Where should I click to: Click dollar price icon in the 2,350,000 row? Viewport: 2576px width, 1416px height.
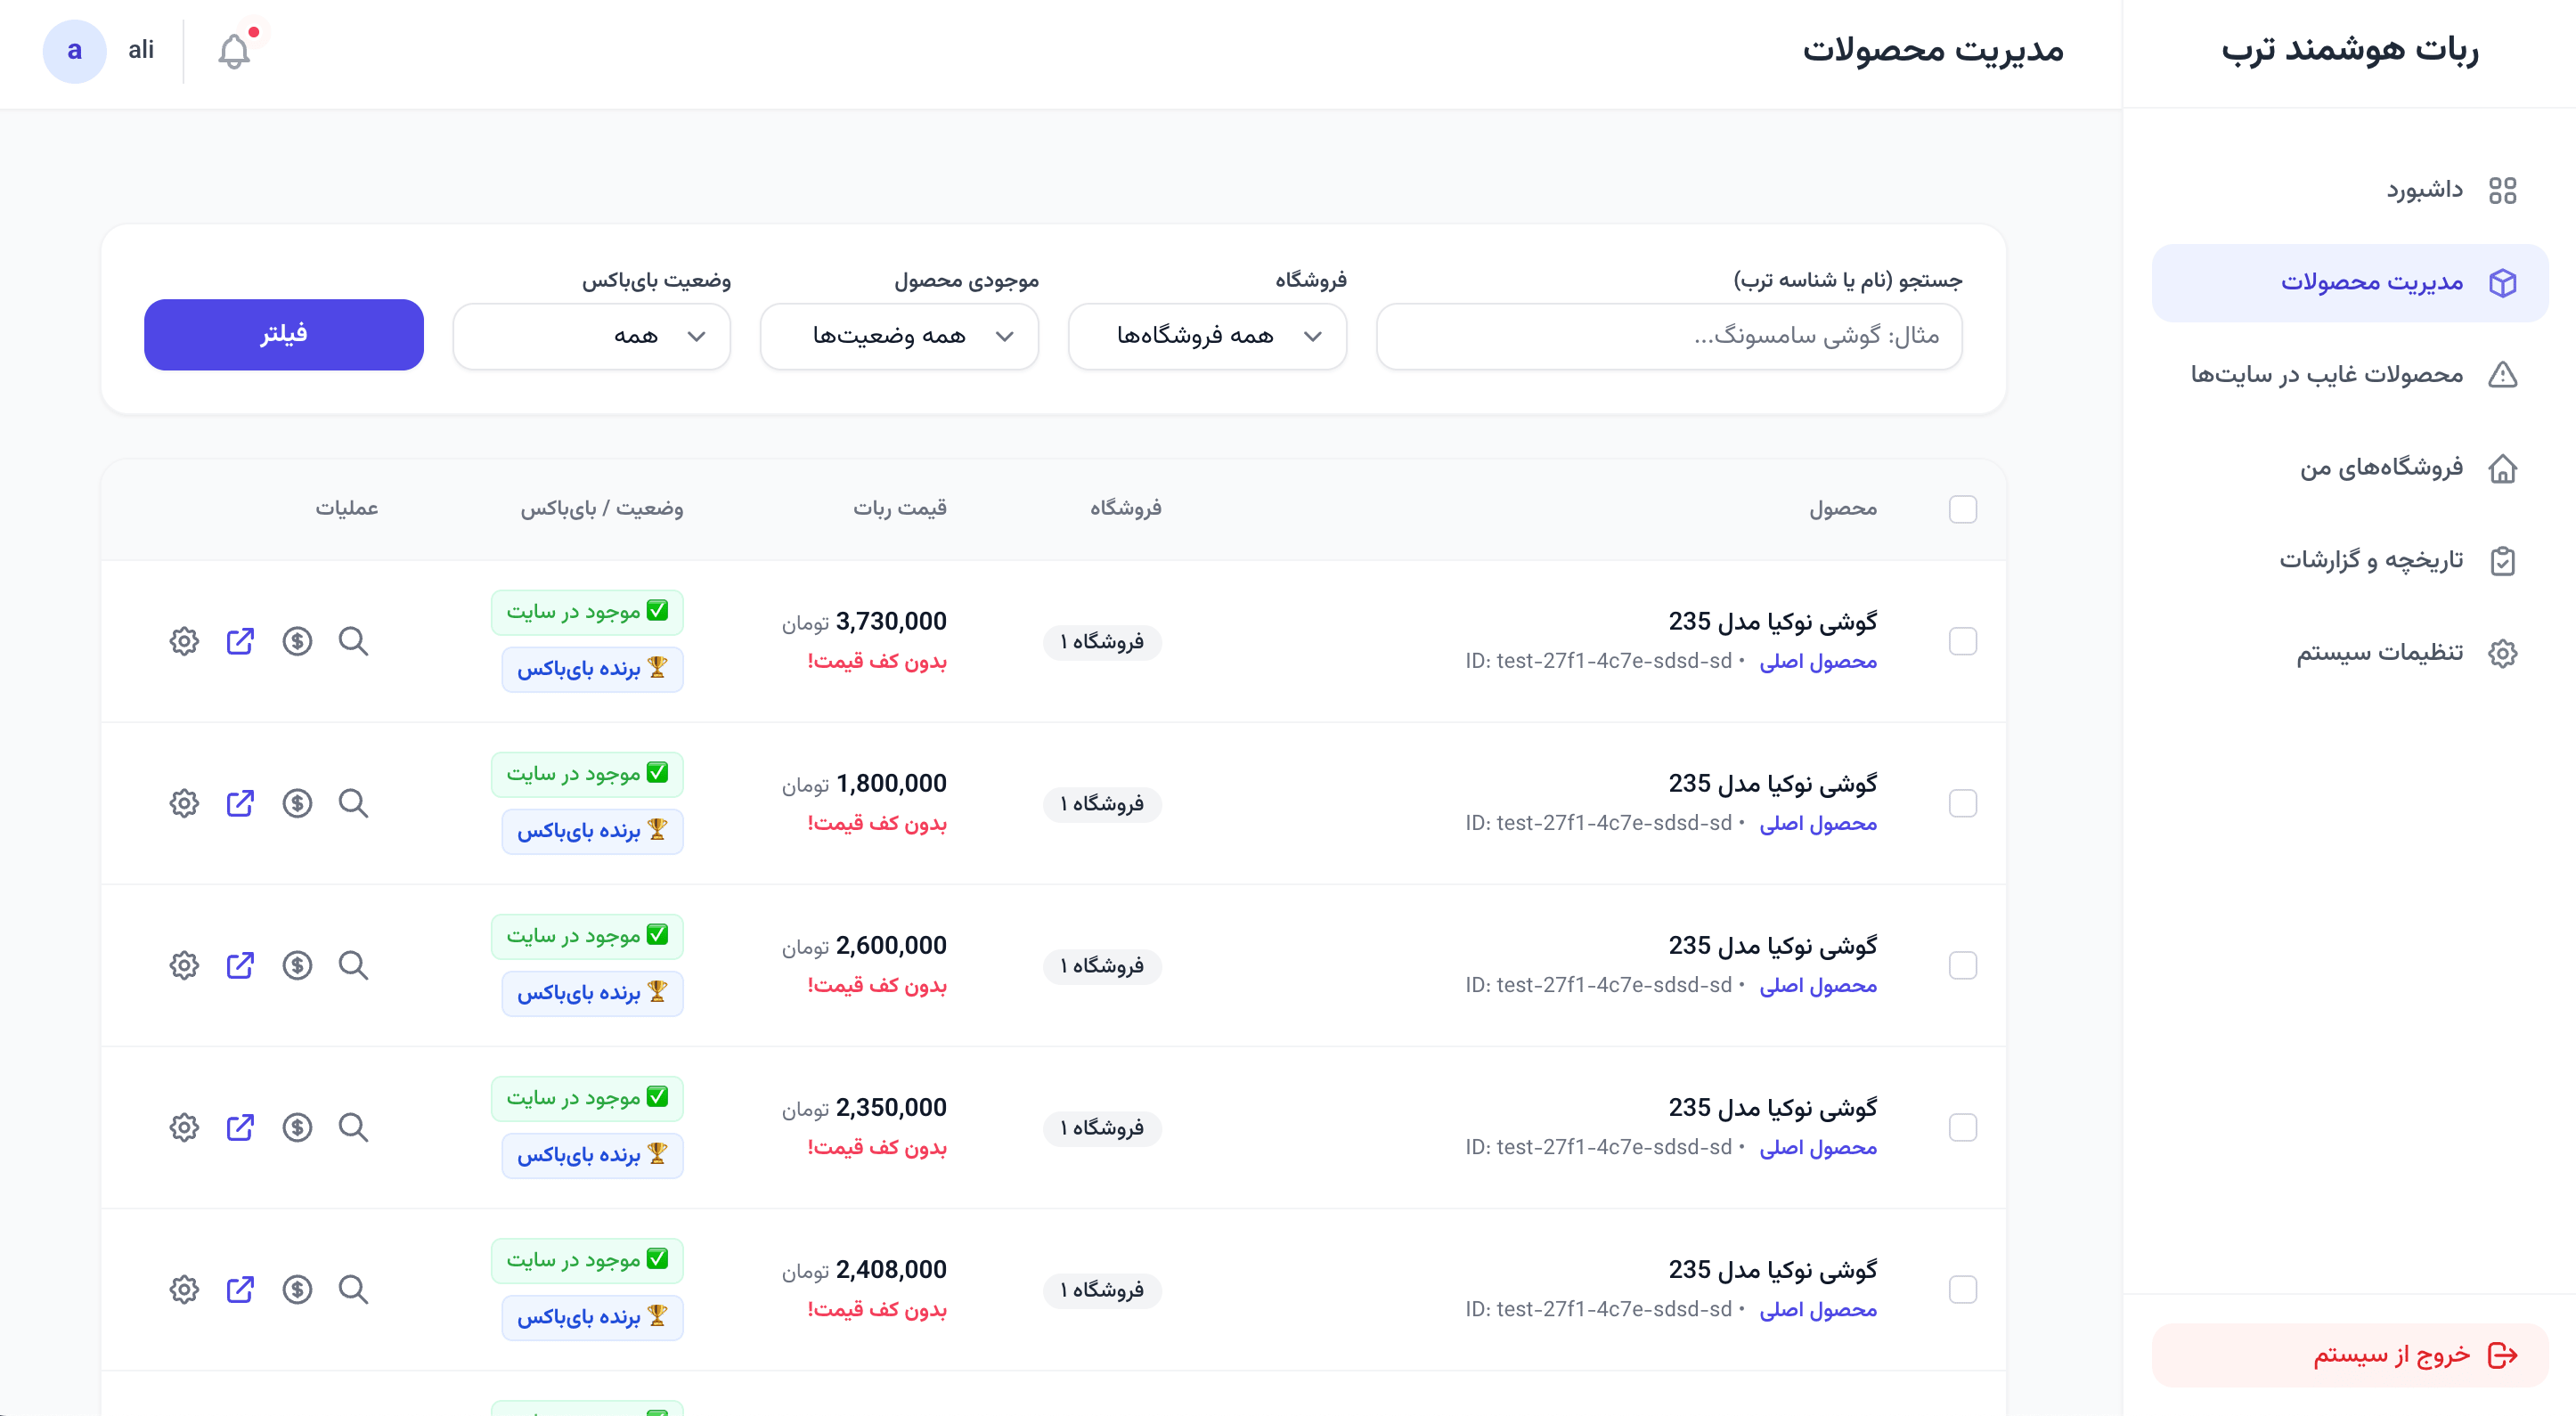(297, 1127)
